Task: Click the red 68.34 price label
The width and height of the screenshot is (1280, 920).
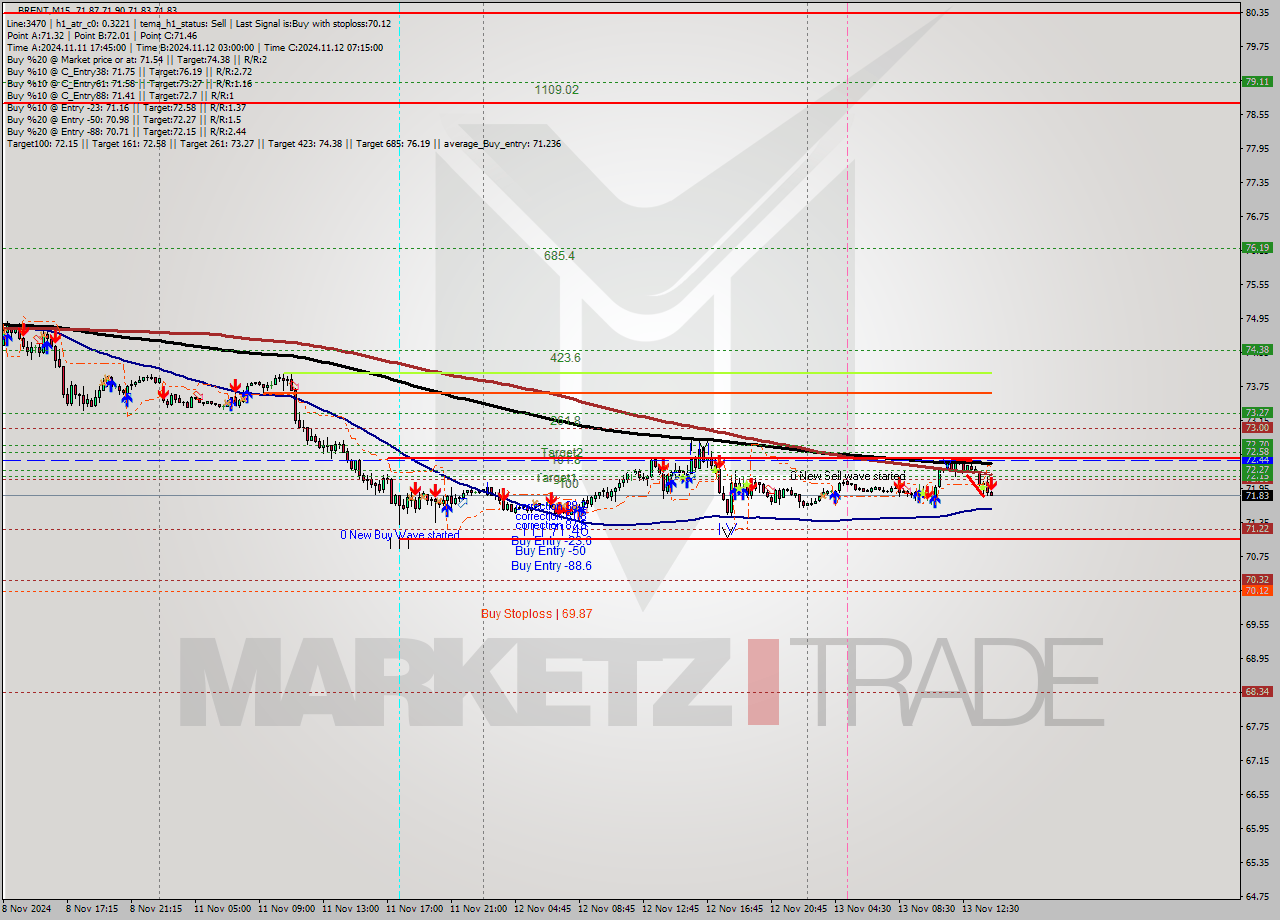Action: pyautogui.click(x=1257, y=691)
